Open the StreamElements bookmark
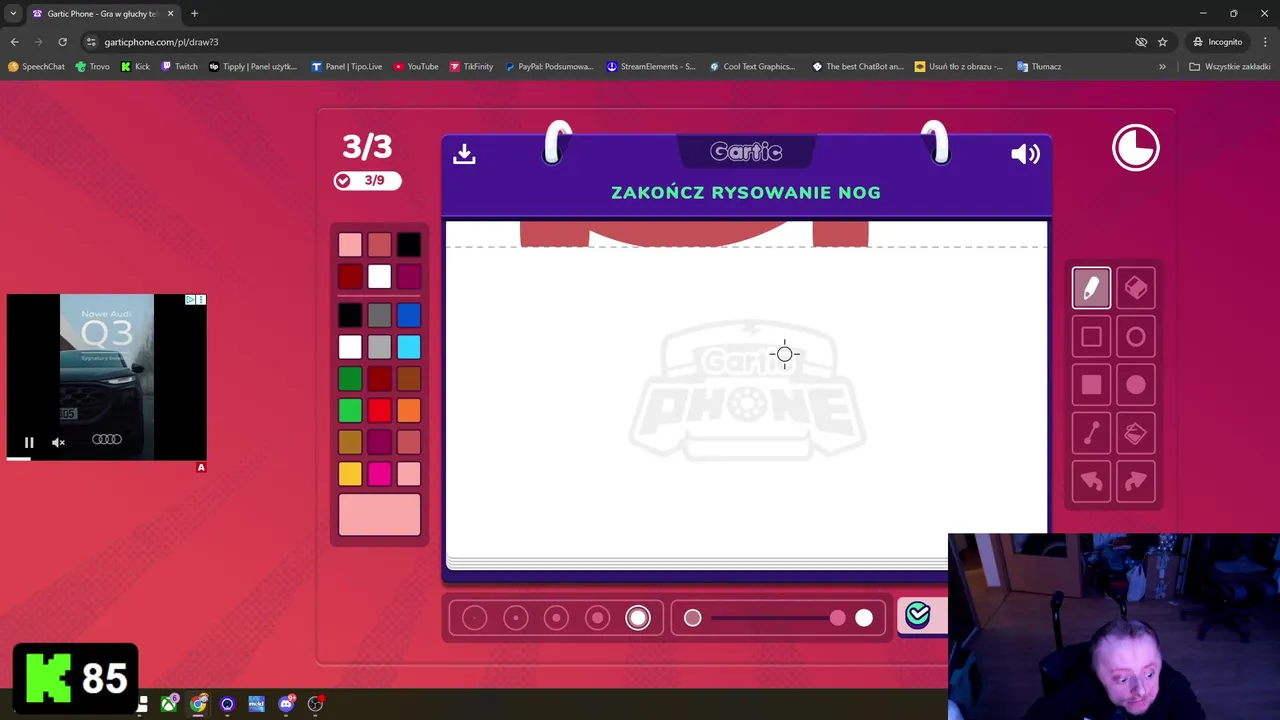This screenshot has height=720, width=1280. (x=651, y=66)
